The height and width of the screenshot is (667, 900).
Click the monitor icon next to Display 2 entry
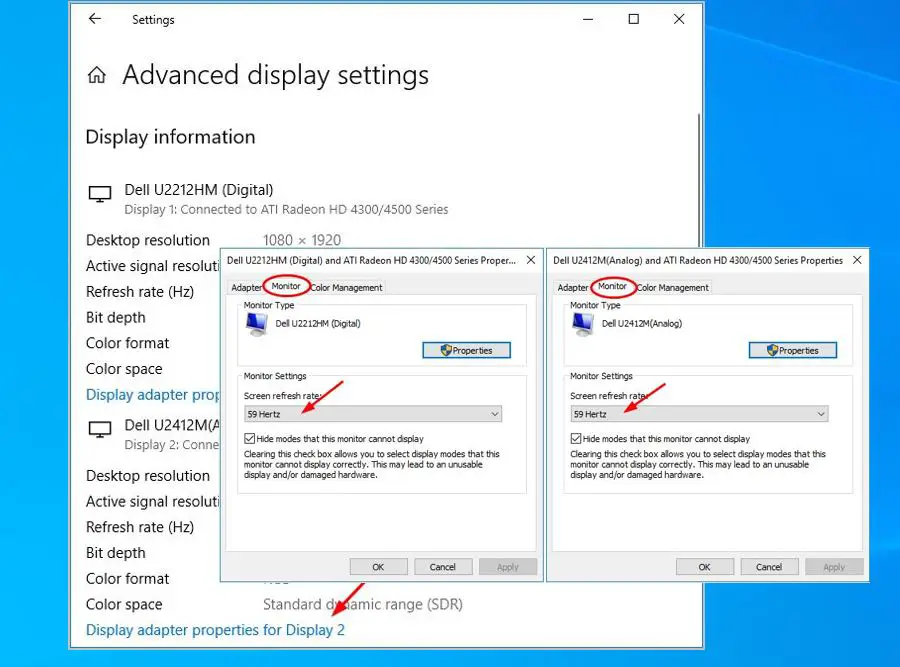tap(99, 429)
